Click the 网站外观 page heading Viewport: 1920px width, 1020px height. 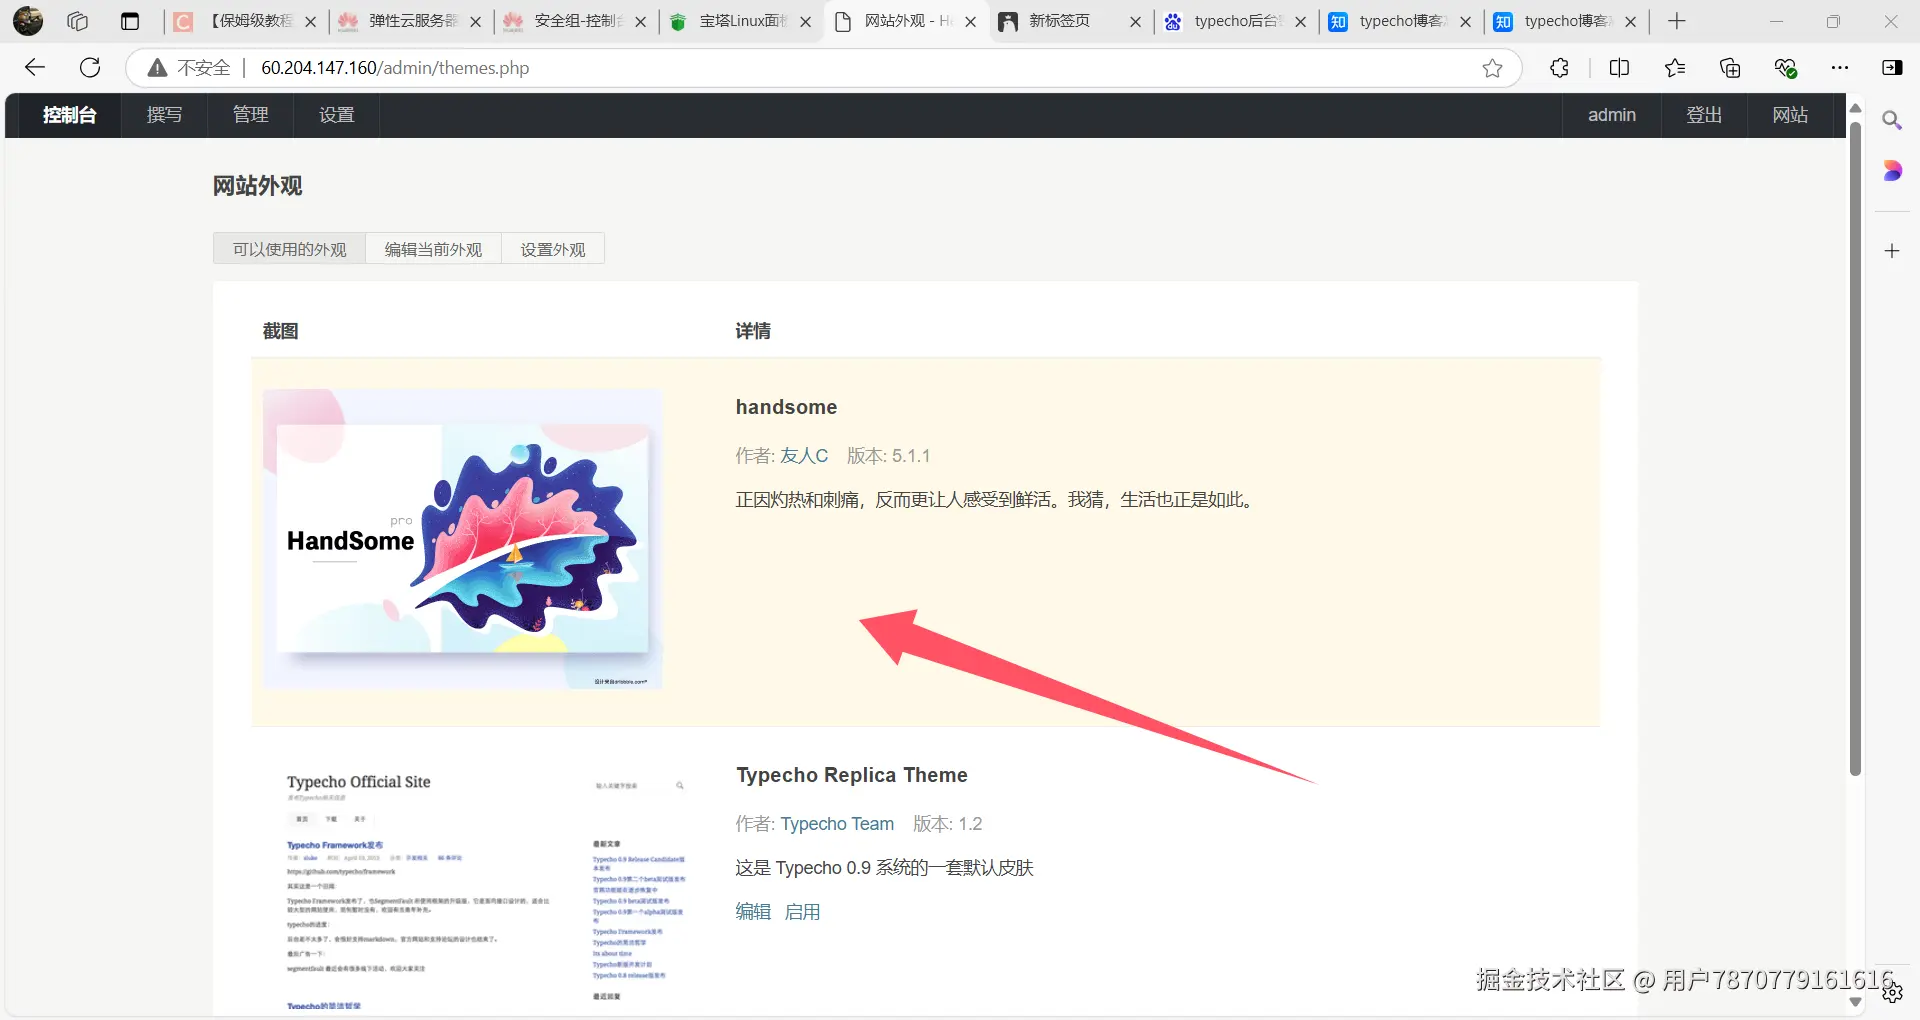click(x=257, y=186)
